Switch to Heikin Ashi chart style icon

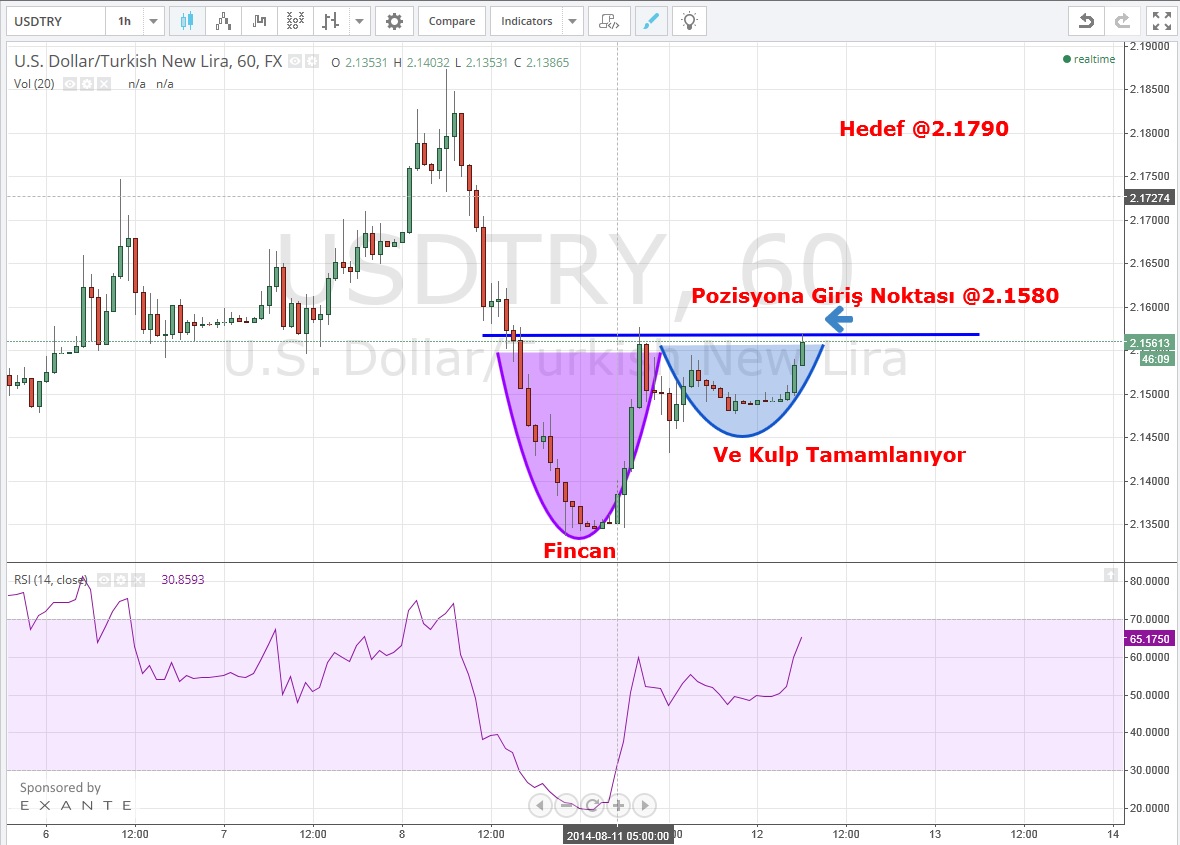click(223, 21)
